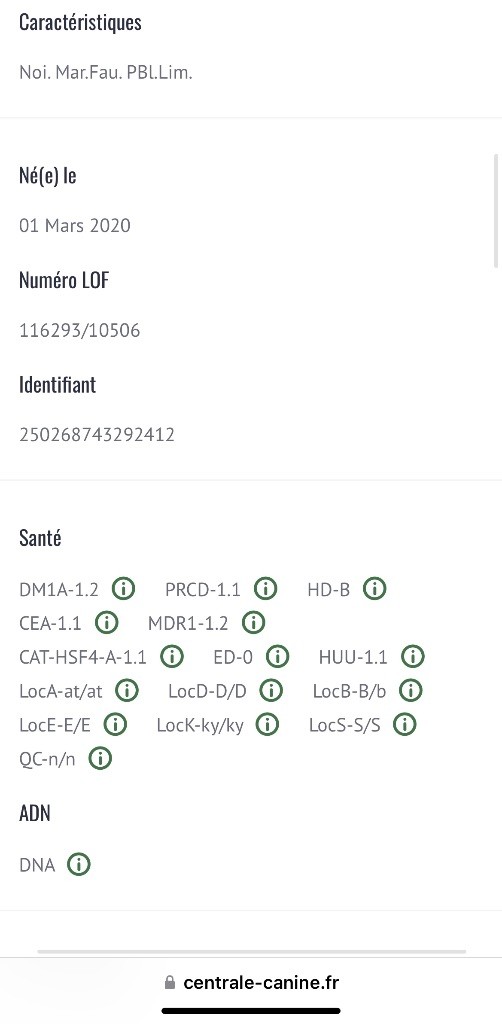Image resolution: width=502 pixels, height=1024 pixels.
Task: Open info icon for LocK-ky/ky
Action: (267, 724)
